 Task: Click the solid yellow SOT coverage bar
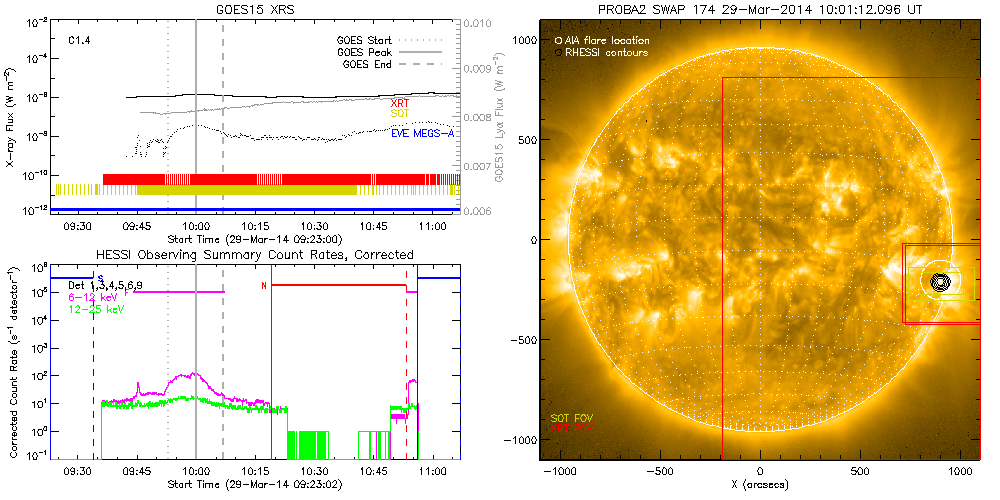pyautogui.click(x=247, y=189)
